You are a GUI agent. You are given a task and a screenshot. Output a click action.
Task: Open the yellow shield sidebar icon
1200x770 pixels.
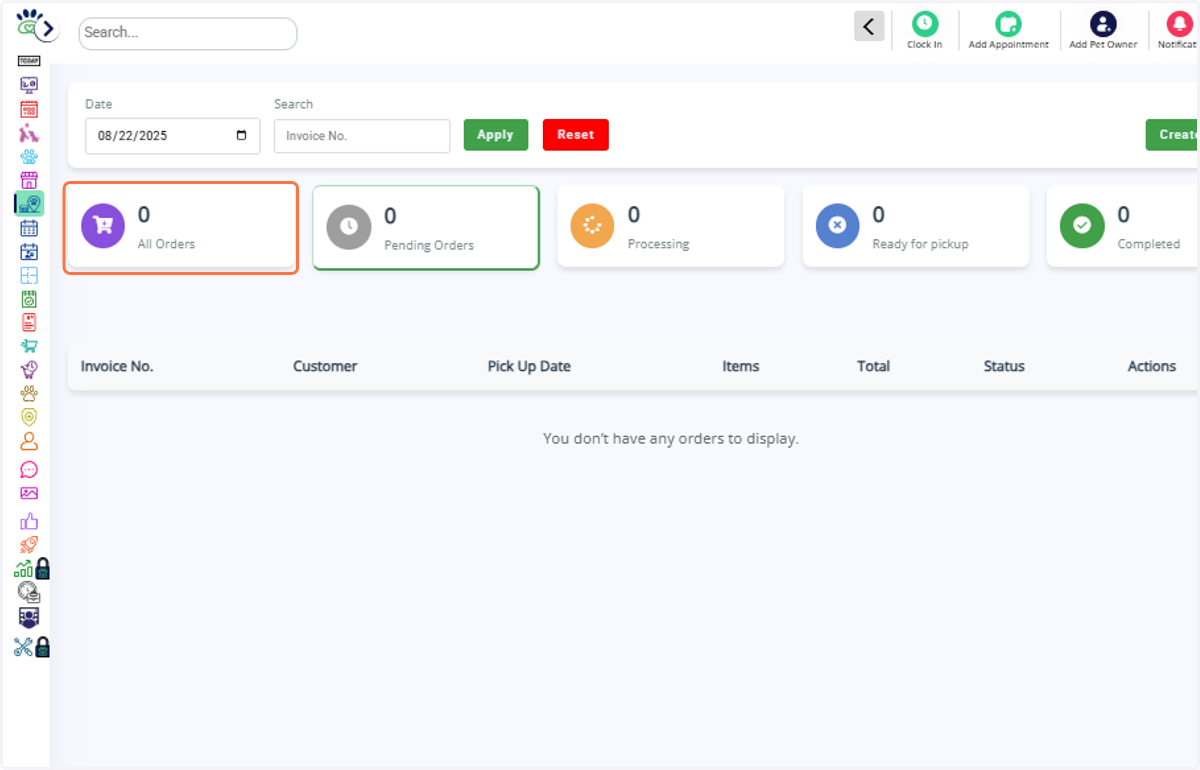pyautogui.click(x=29, y=417)
